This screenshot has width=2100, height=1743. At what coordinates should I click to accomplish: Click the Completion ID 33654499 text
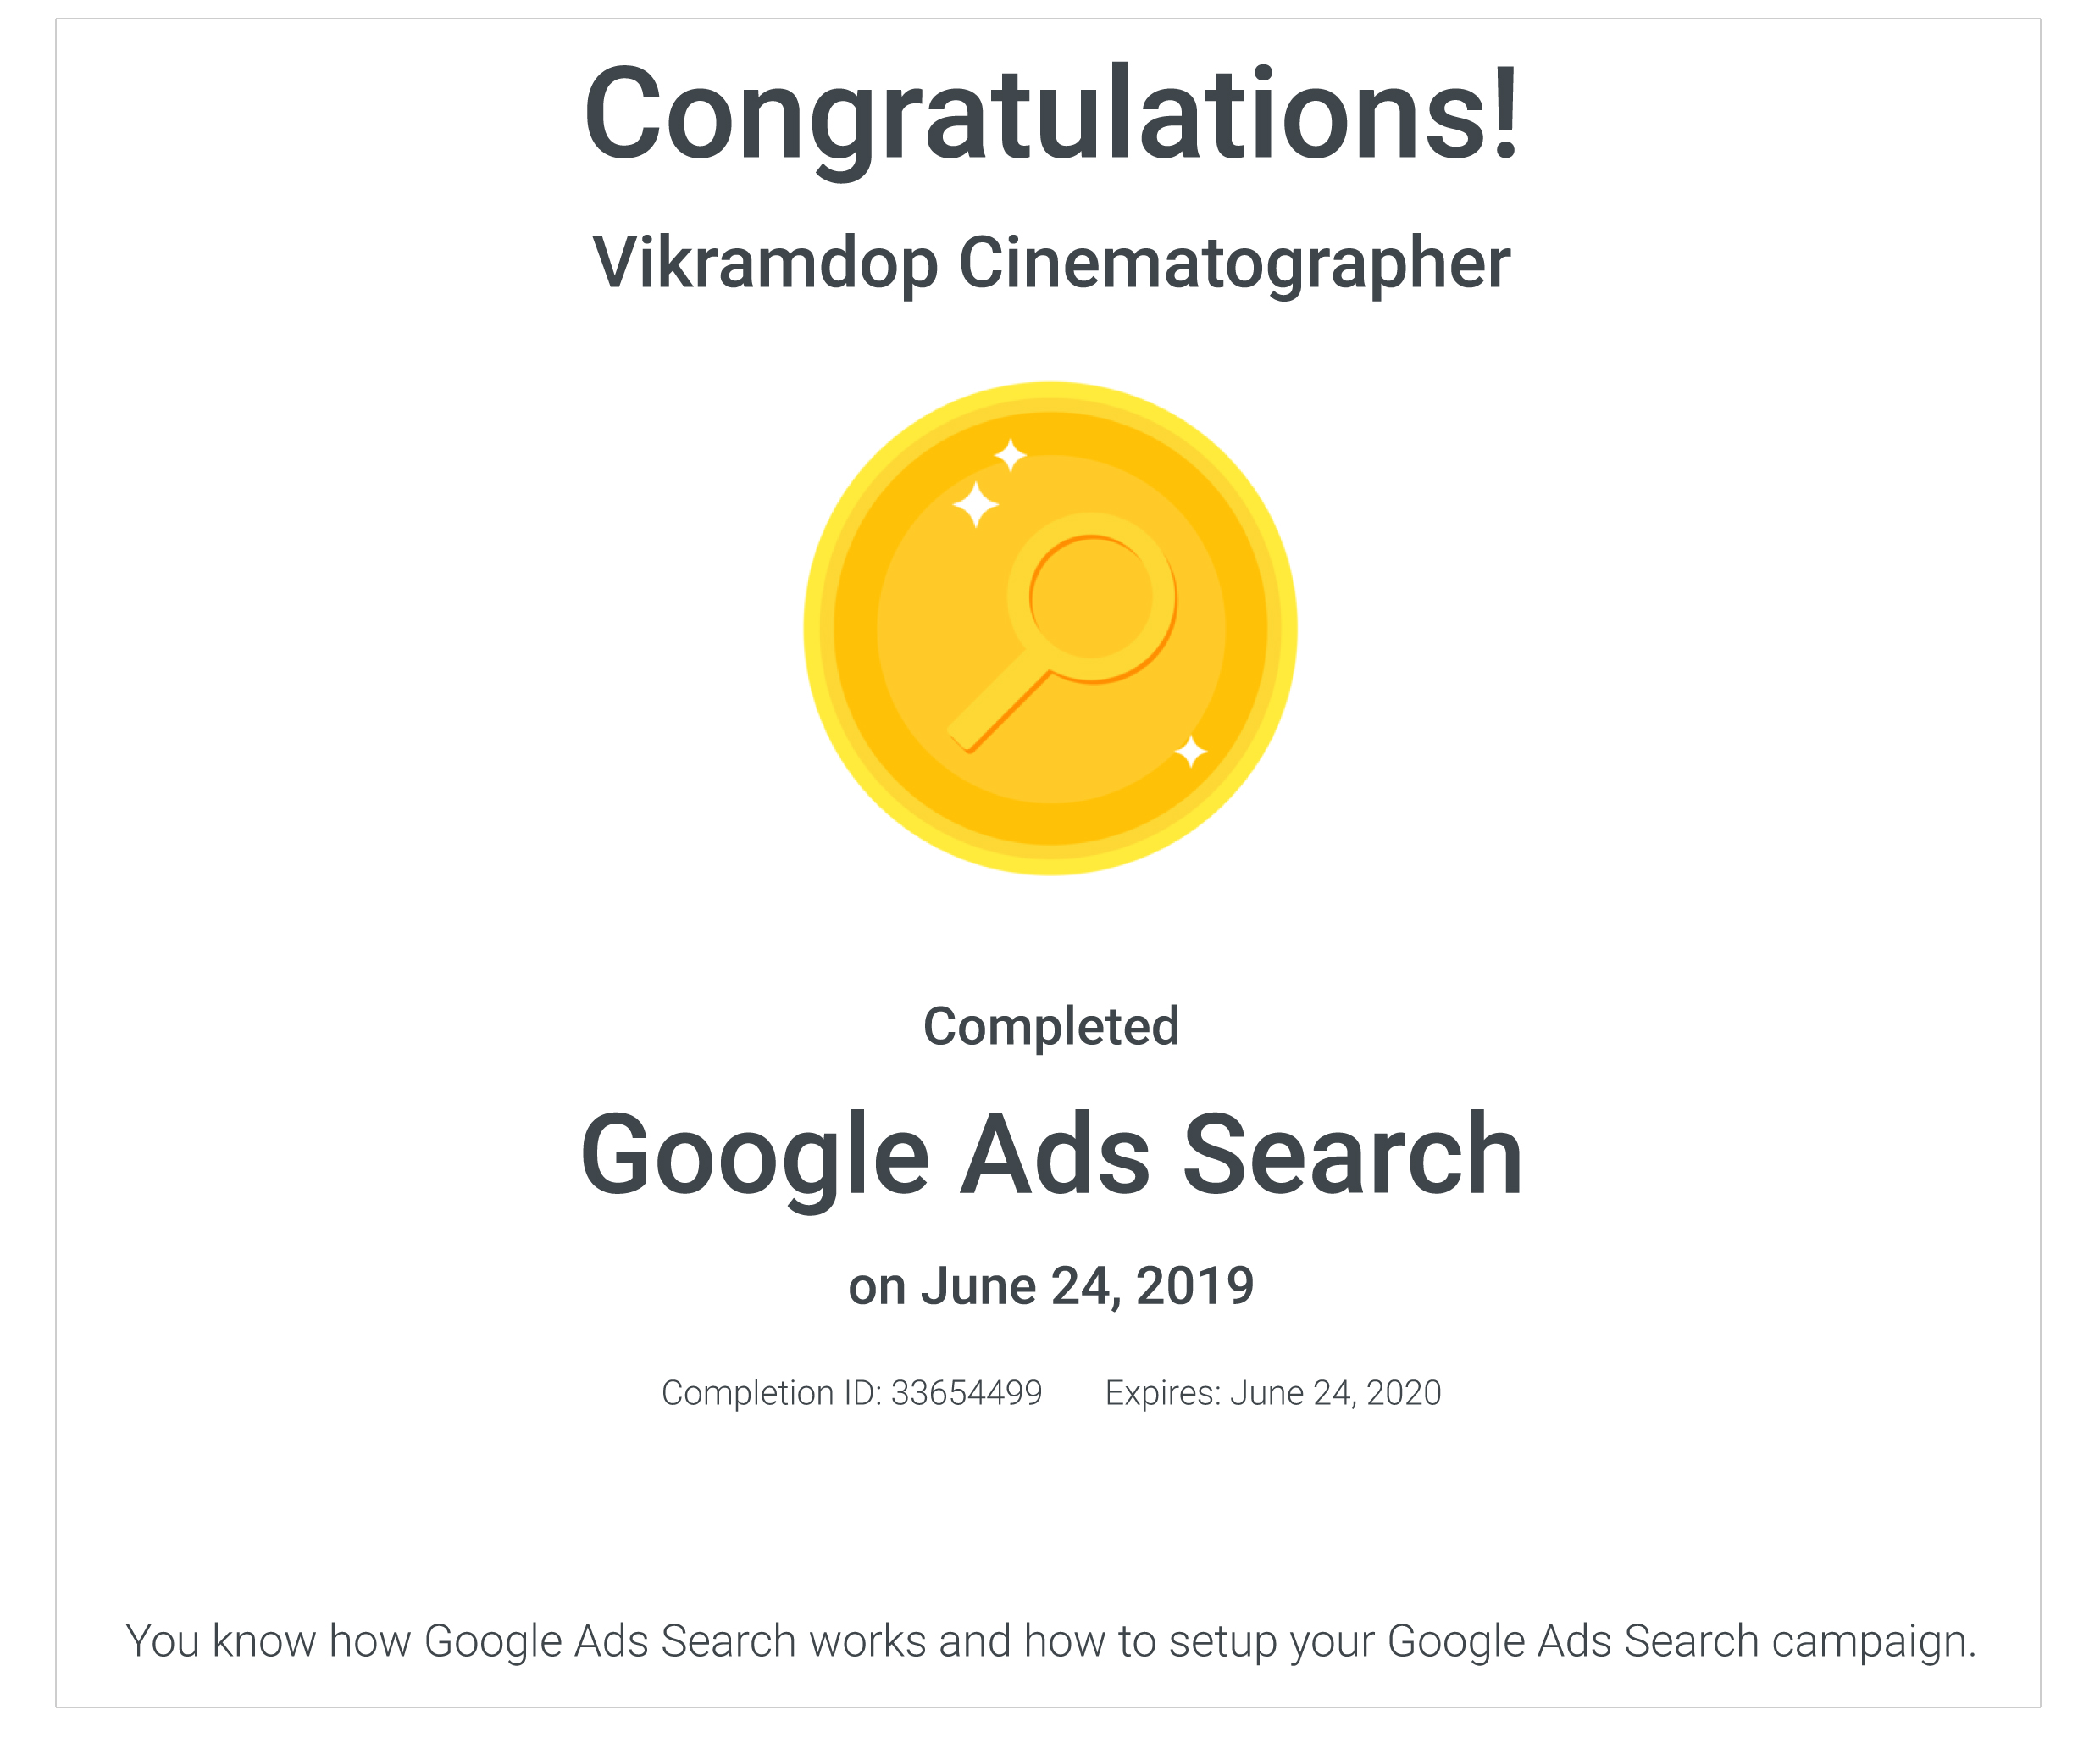(x=852, y=1393)
